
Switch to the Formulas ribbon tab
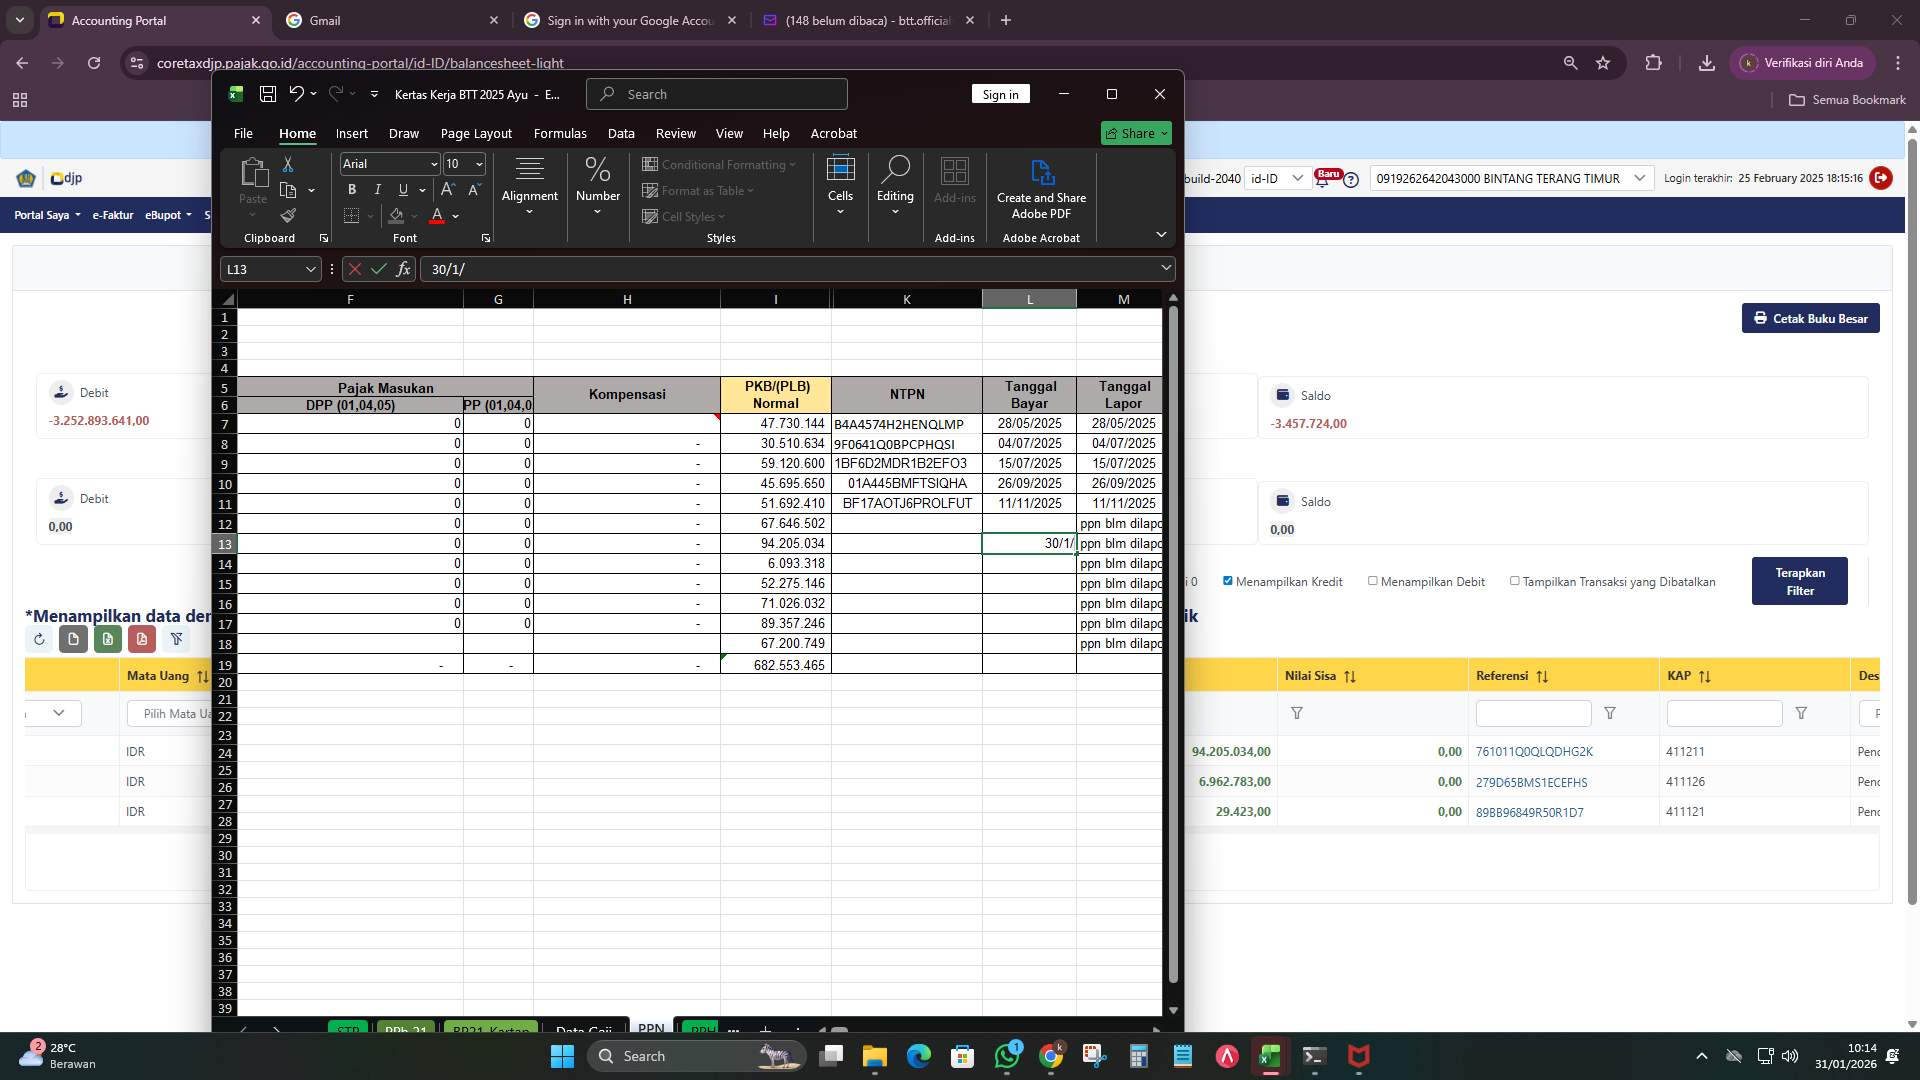click(x=561, y=133)
